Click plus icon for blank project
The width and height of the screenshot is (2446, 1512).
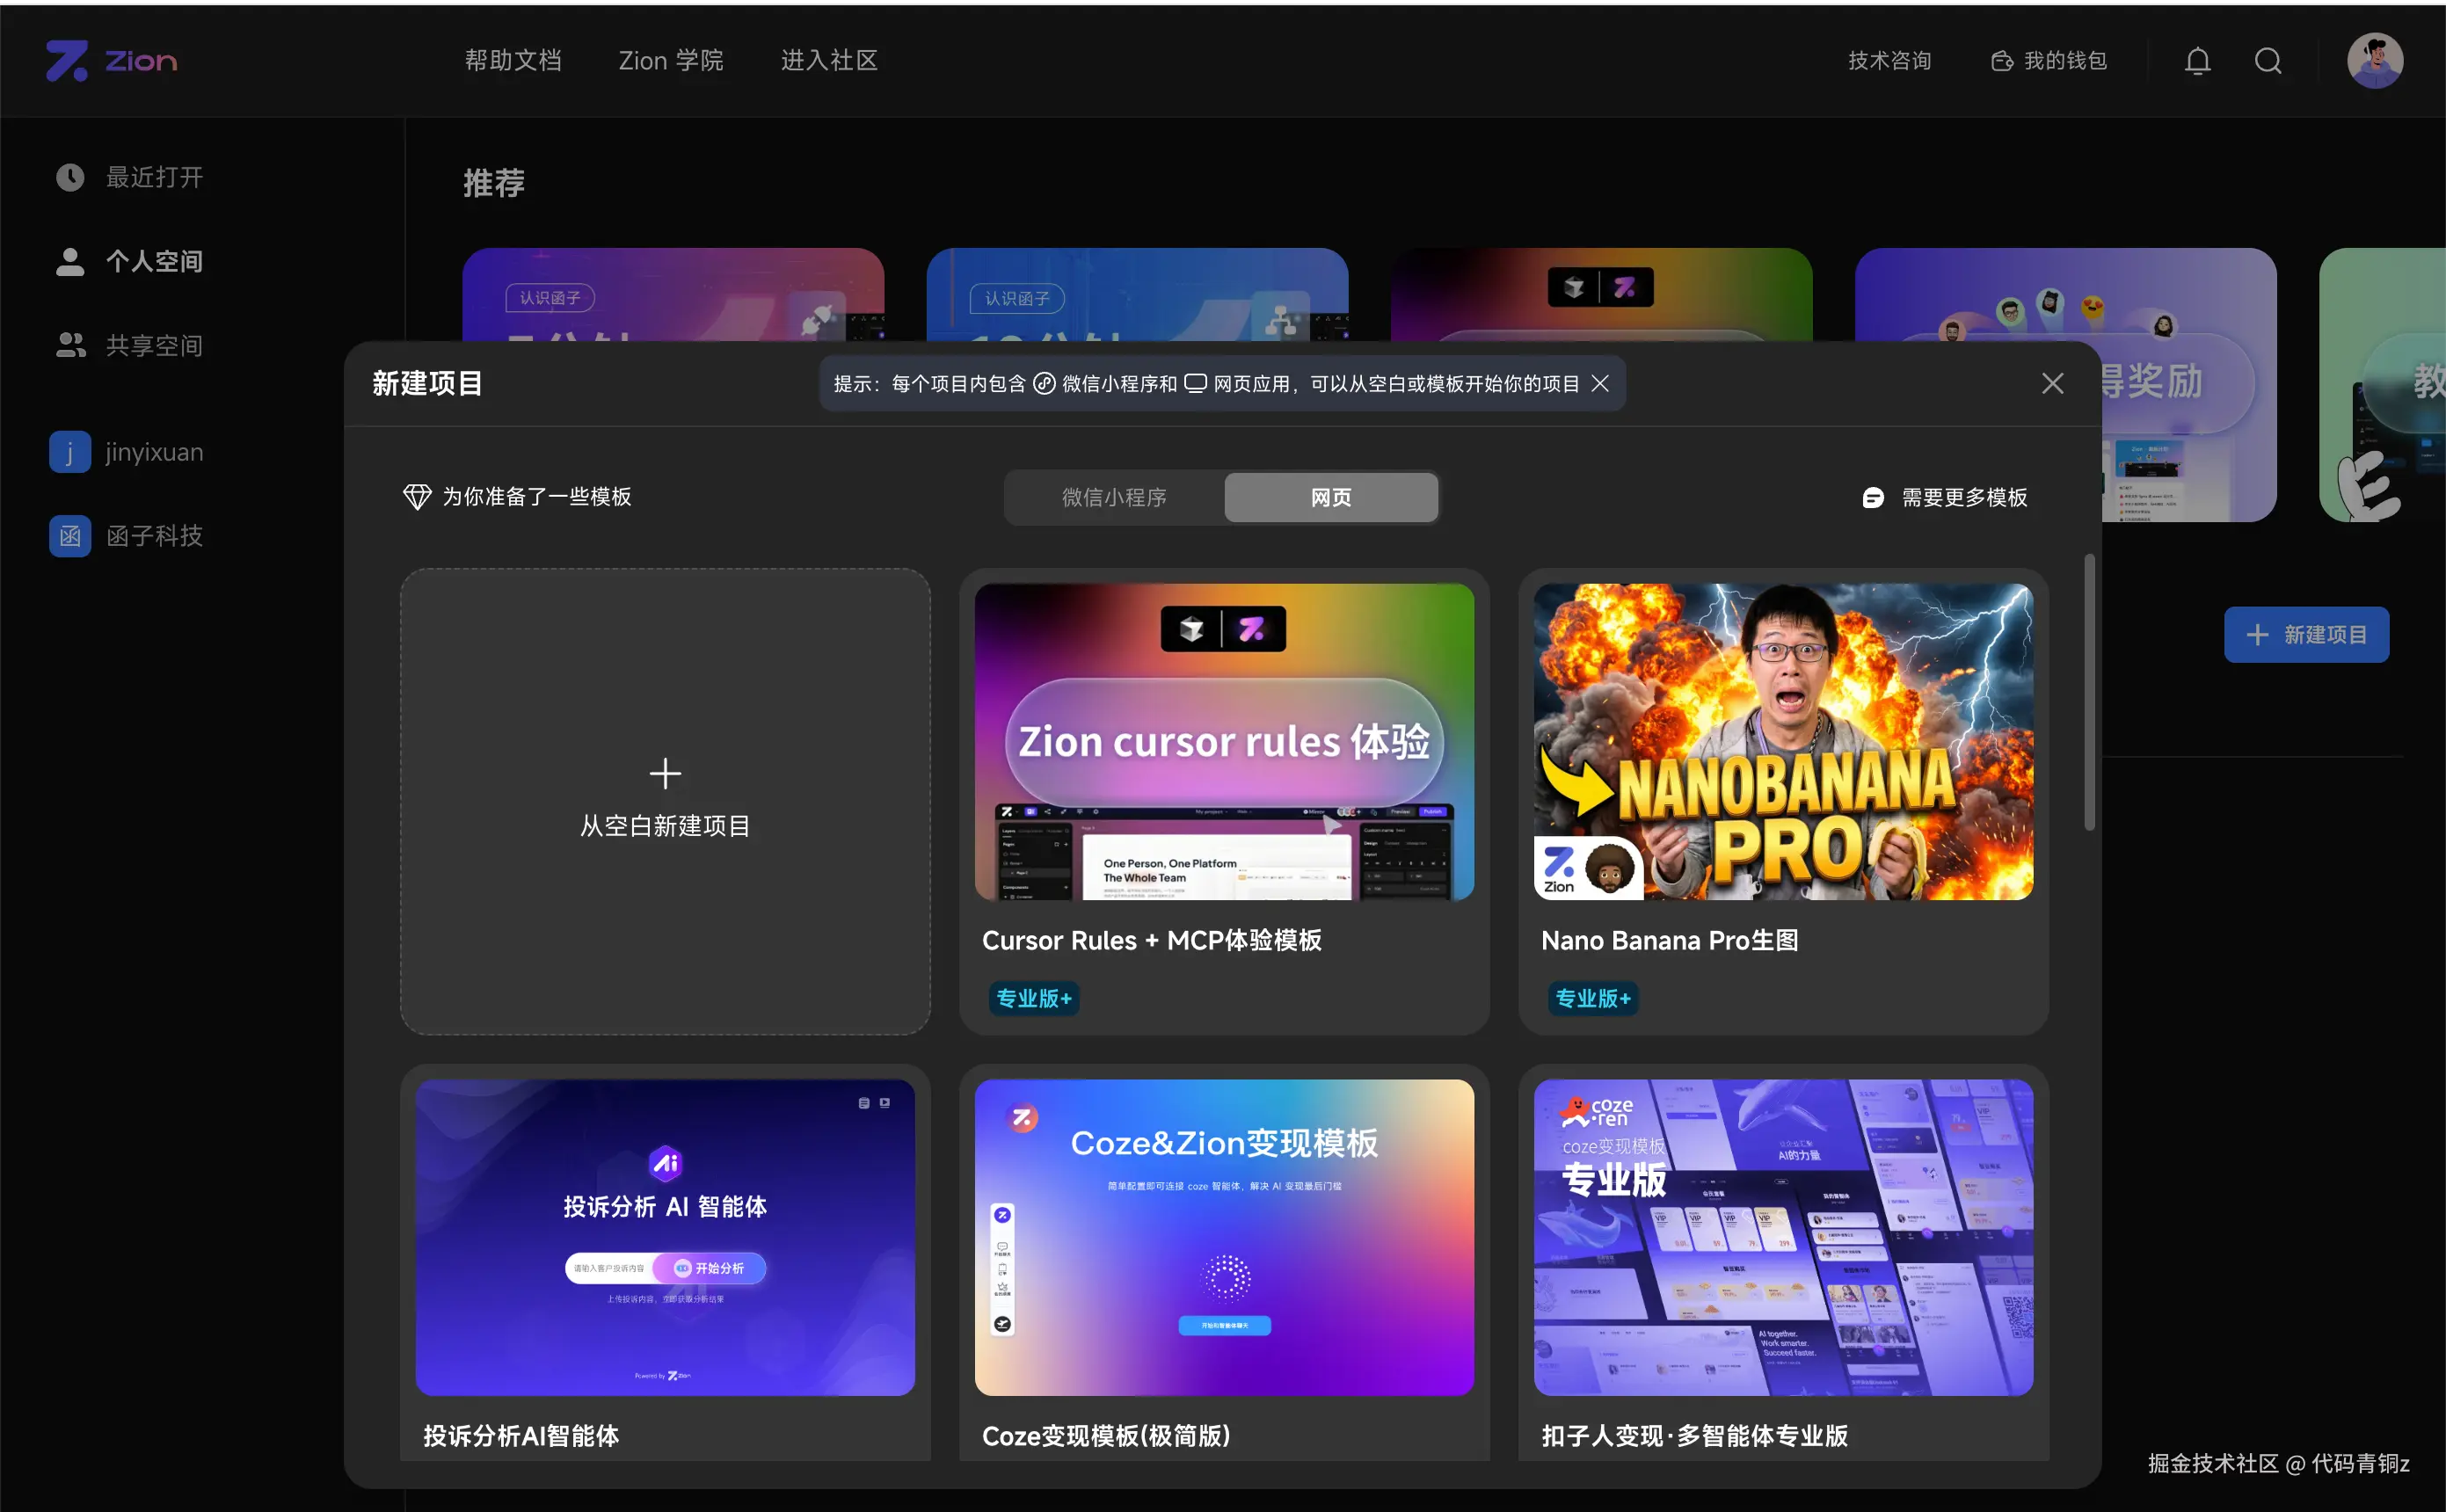click(x=665, y=773)
